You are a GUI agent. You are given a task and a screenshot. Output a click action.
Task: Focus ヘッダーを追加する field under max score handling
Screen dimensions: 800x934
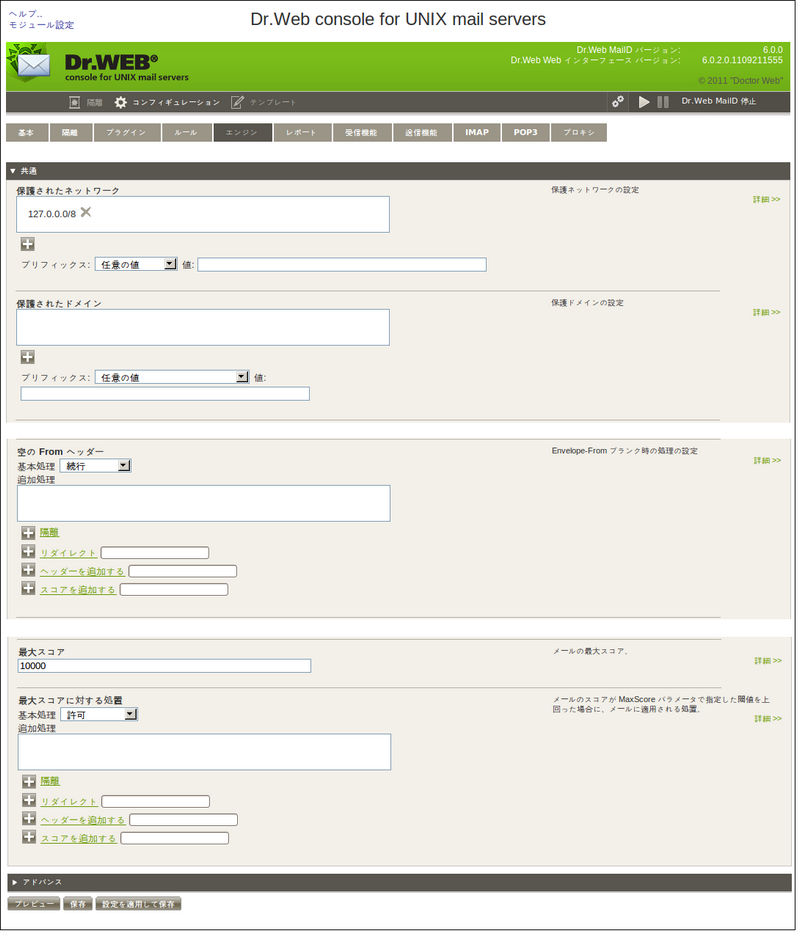click(x=183, y=820)
